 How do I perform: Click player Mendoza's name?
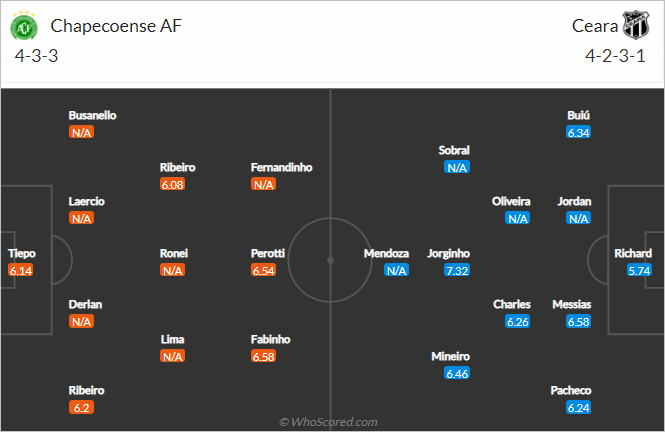pyautogui.click(x=386, y=254)
